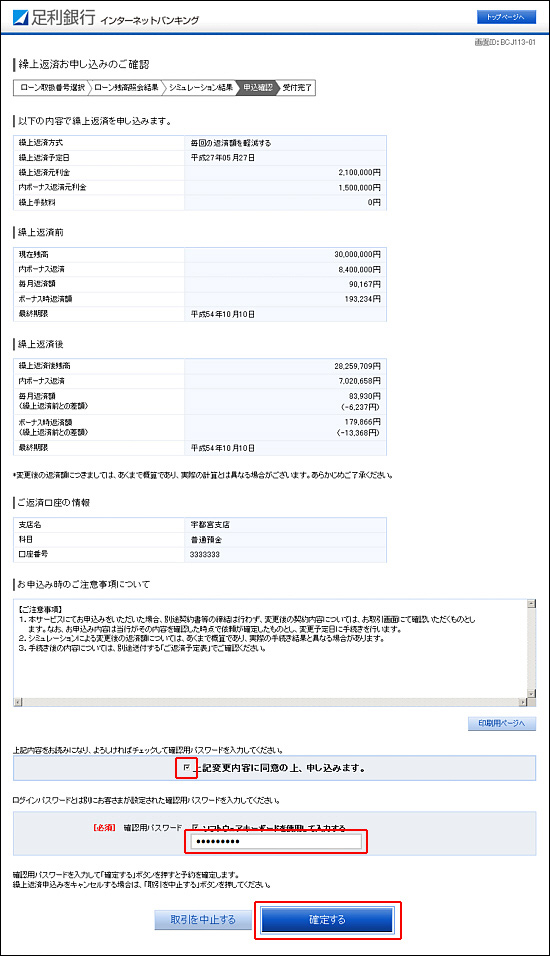
Task: Select the new monthly payment 83,930円
Action: [364, 396]
